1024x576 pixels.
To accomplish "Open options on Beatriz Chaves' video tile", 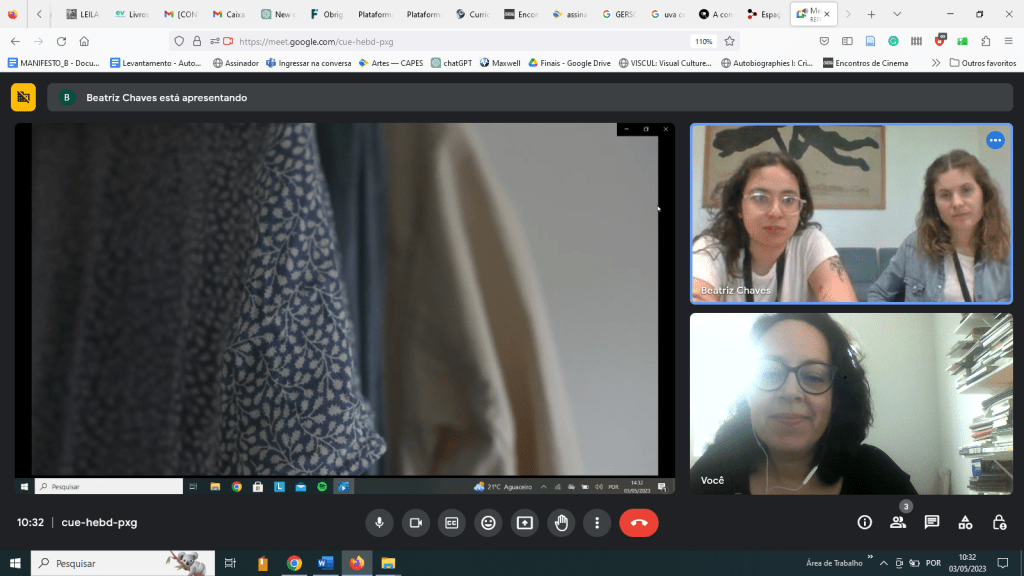I will (995, 140).
